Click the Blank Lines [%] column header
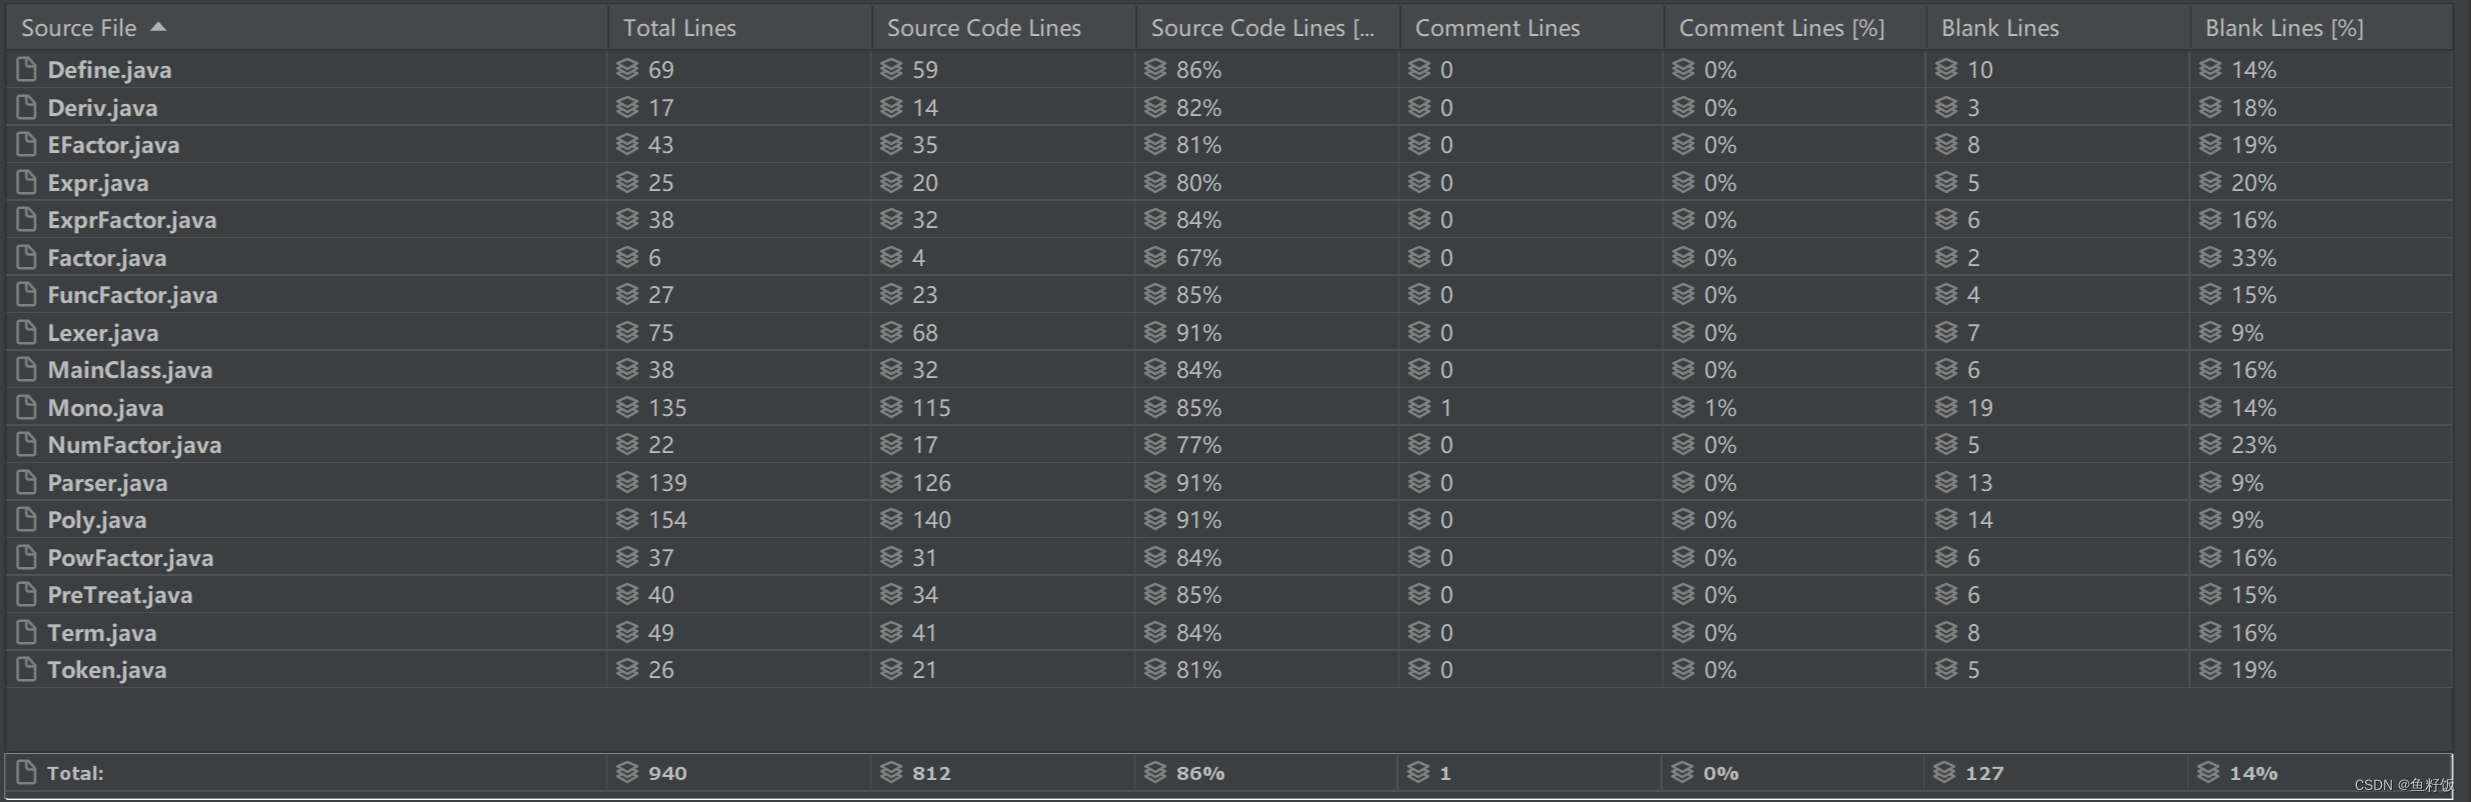The height and width of the screenshot is (802, 2471). (x=2322, y=28)
